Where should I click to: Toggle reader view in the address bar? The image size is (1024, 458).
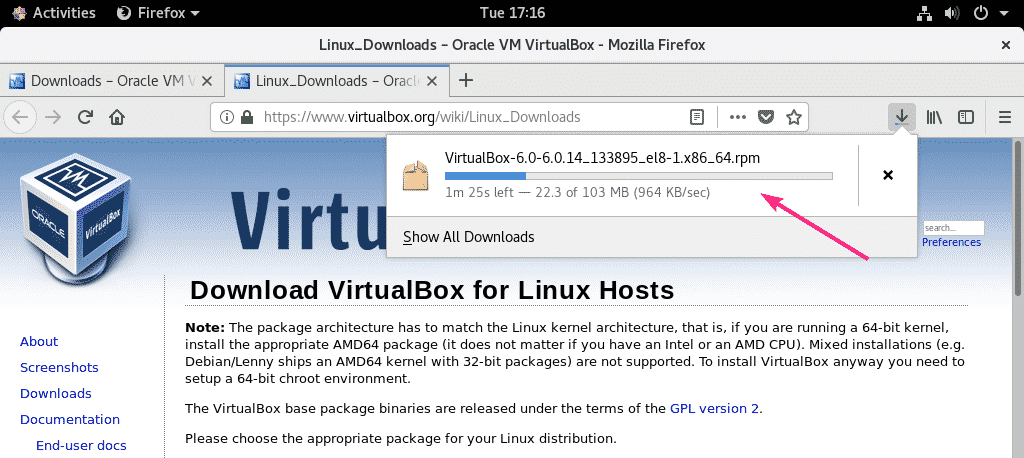coord(697,117)
